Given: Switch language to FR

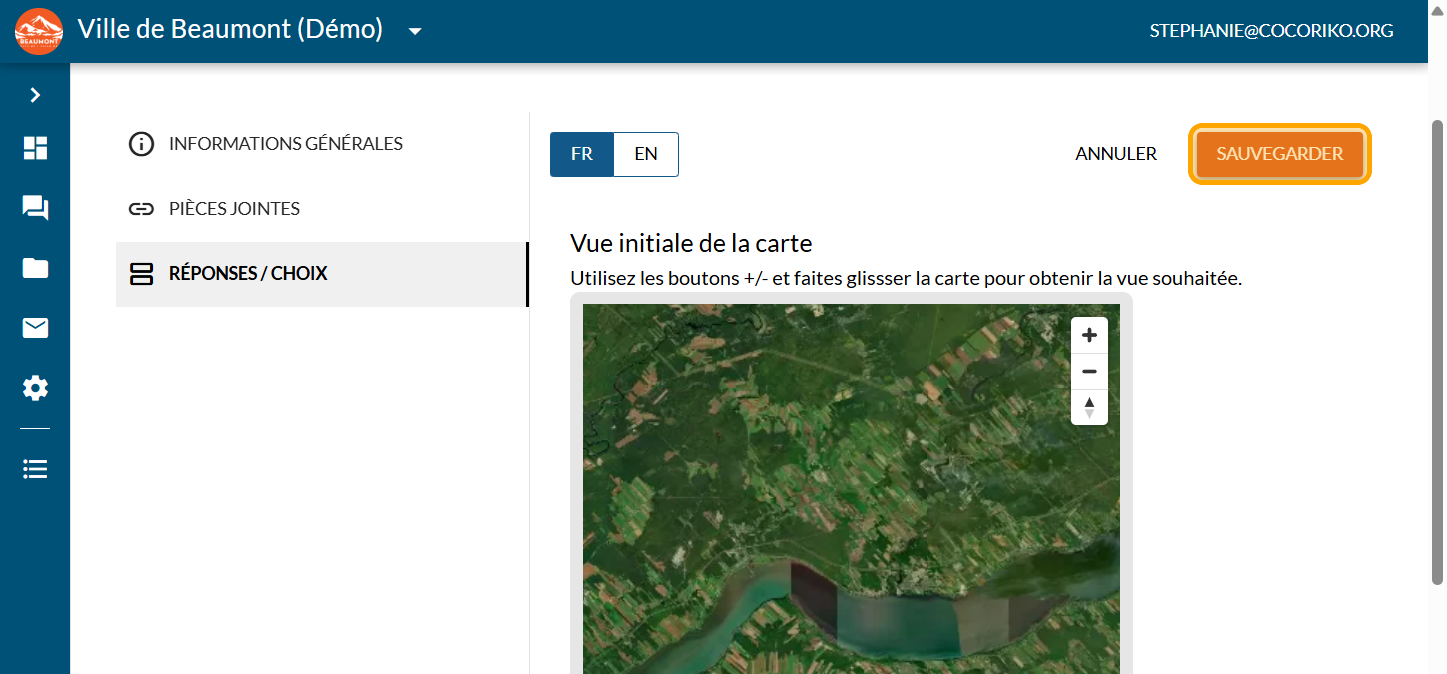Looking at the screenshot, I should point(581,154).
